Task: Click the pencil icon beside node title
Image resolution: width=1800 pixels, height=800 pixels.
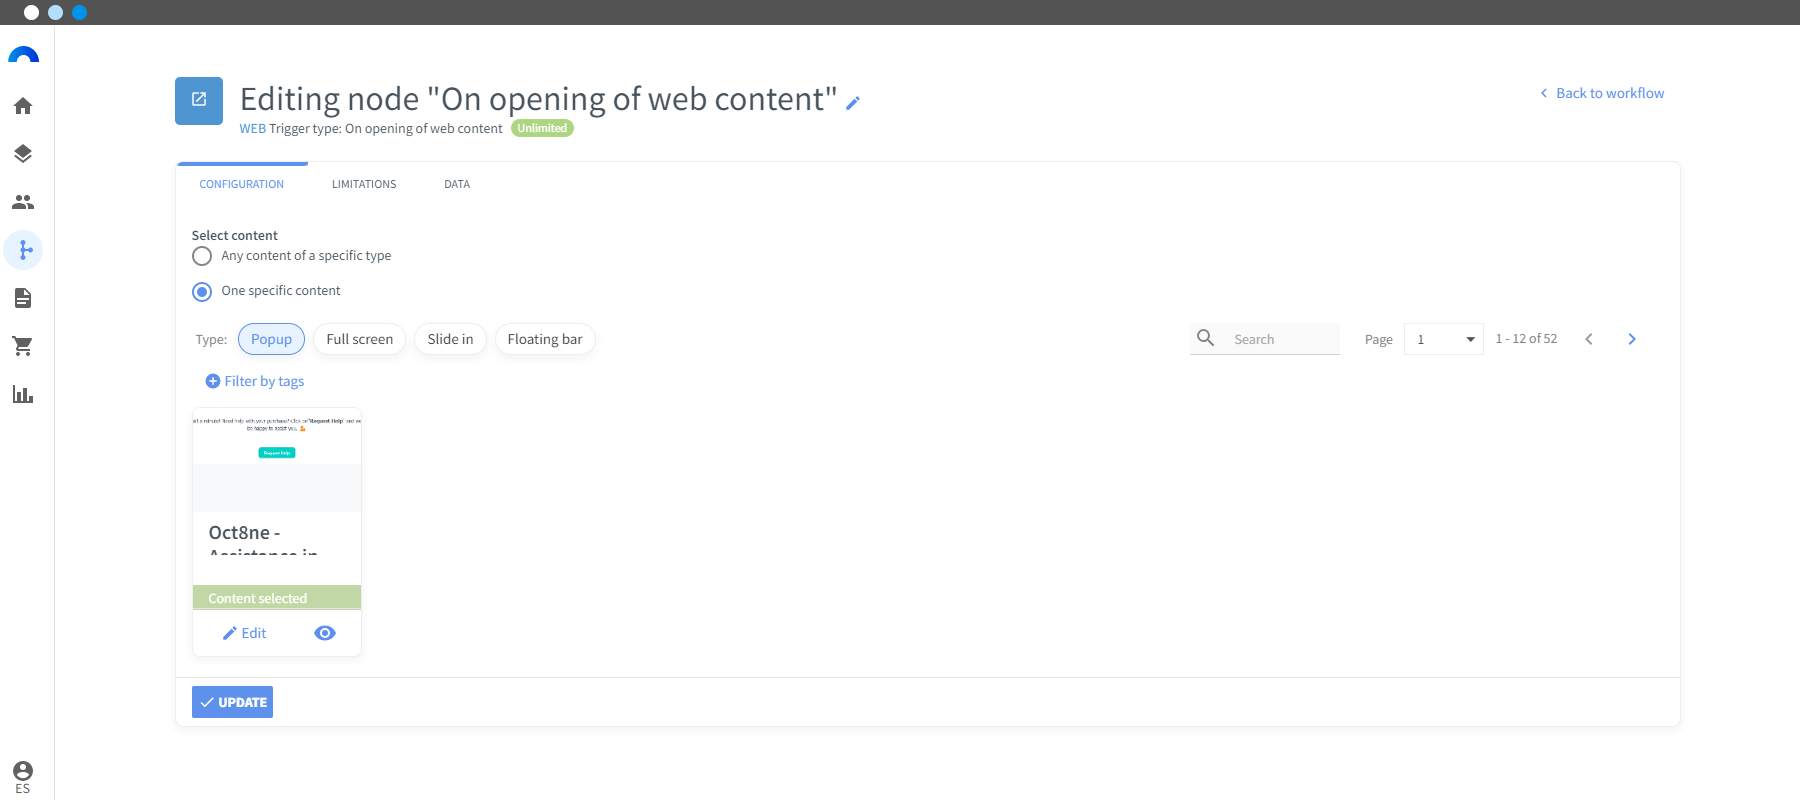Action: click(853, 103)
